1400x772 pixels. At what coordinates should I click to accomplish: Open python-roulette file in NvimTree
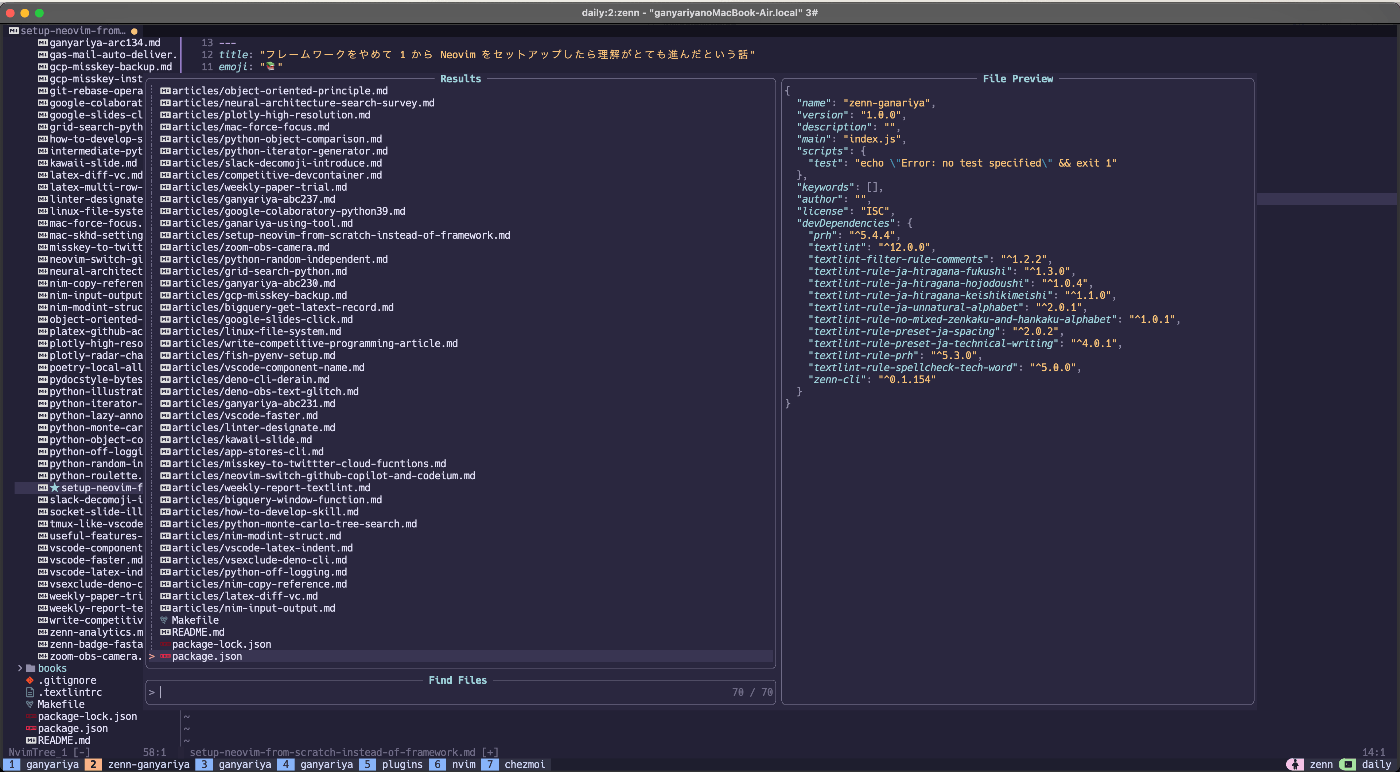[x=90, y=476]
